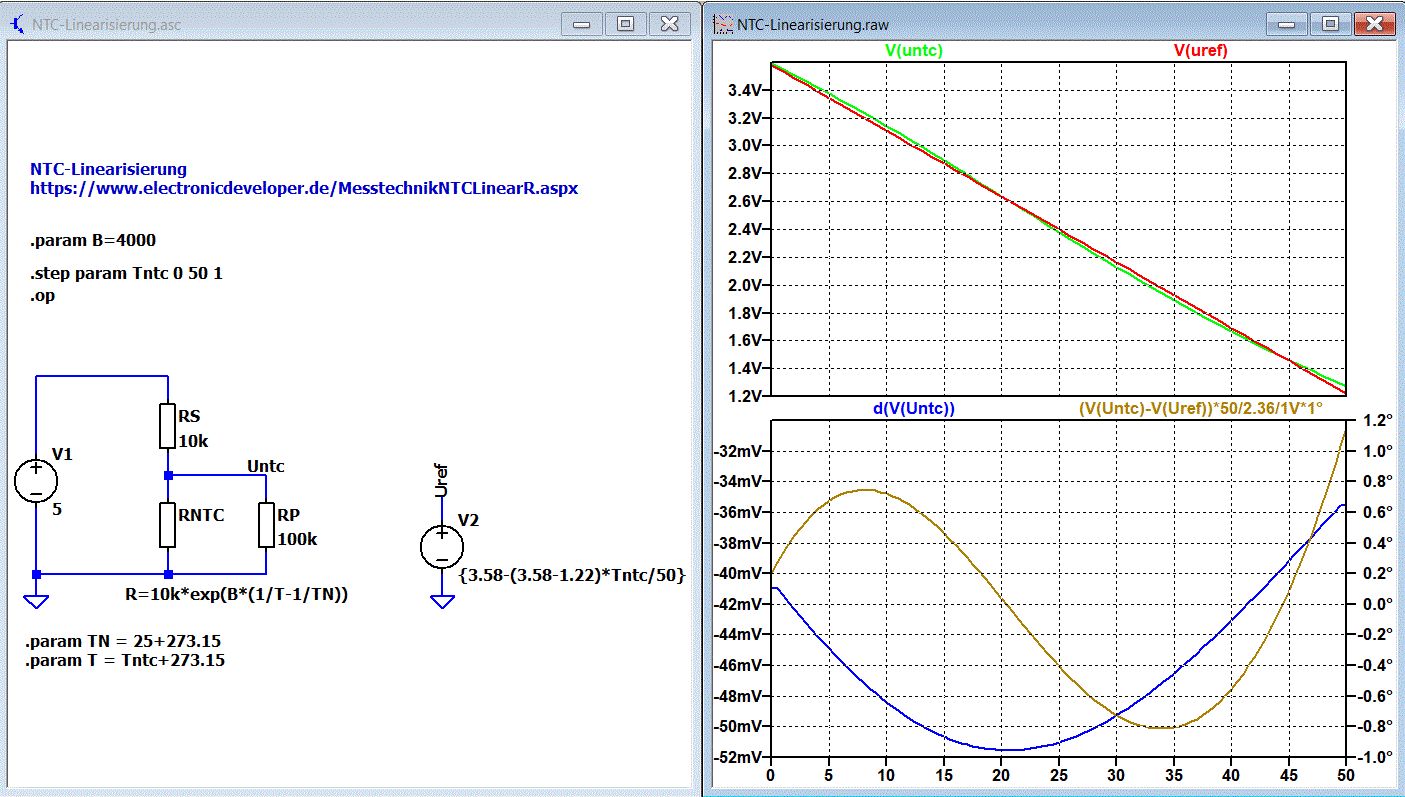The width and height of the screenshot is (1405, 797).
Task: Click the RS resistor symbol
Action: click(168, 426)
